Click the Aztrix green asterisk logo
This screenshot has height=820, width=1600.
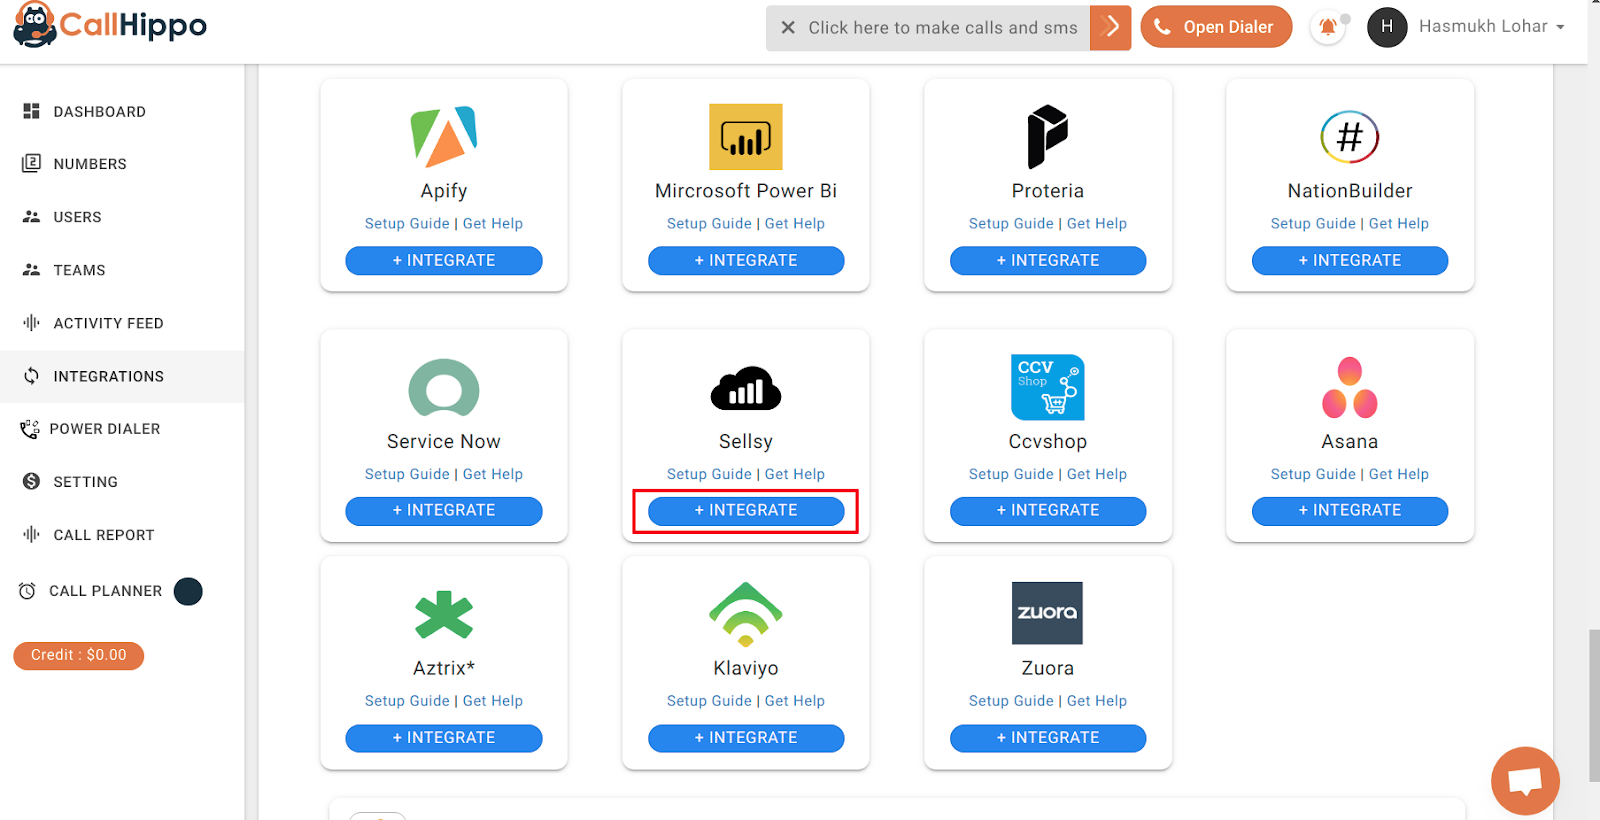[444, 615]
